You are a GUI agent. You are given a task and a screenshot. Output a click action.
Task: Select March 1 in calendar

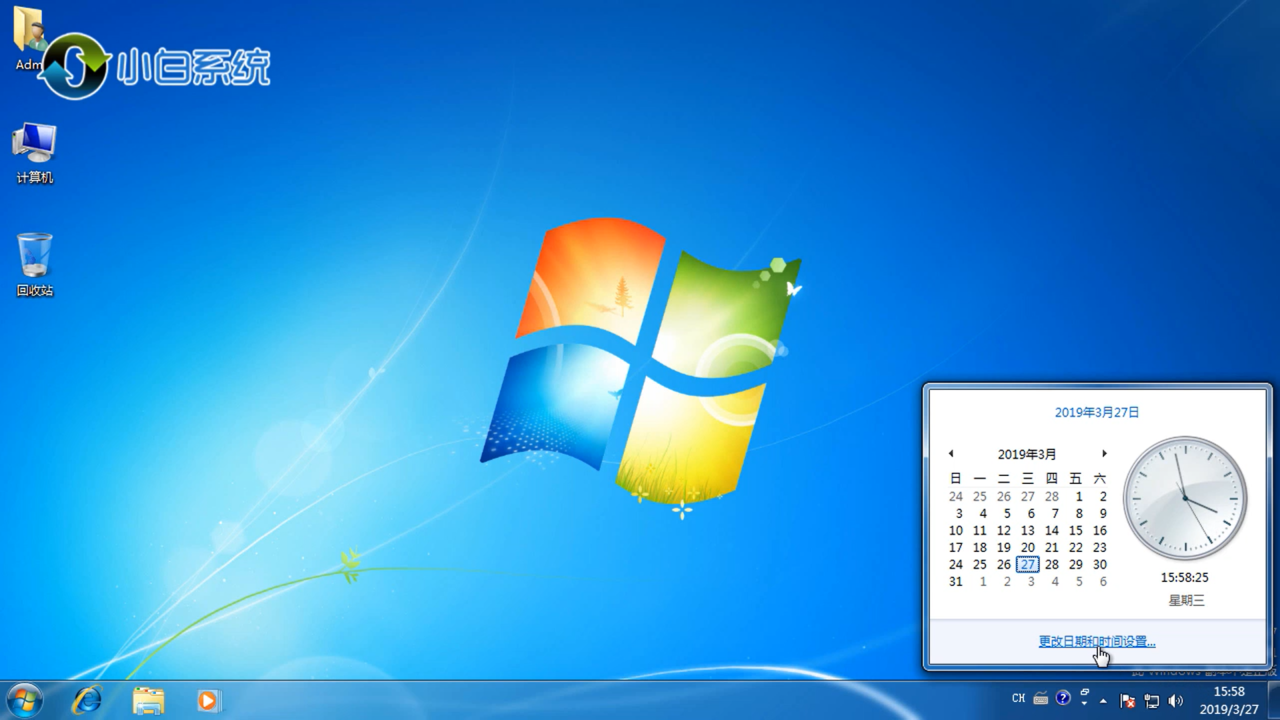1079,496
